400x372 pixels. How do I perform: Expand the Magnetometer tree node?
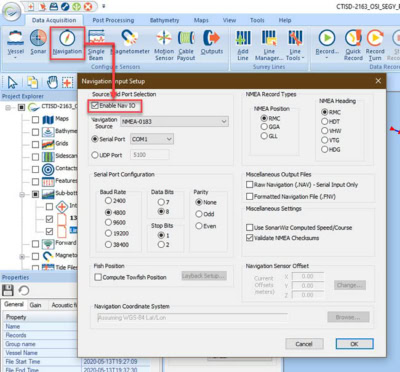(22, 256)
